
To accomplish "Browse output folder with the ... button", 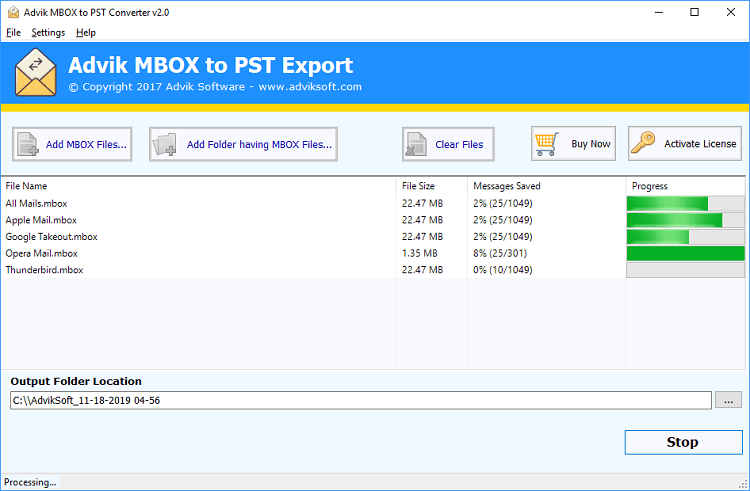I will [x=728, y=400].
